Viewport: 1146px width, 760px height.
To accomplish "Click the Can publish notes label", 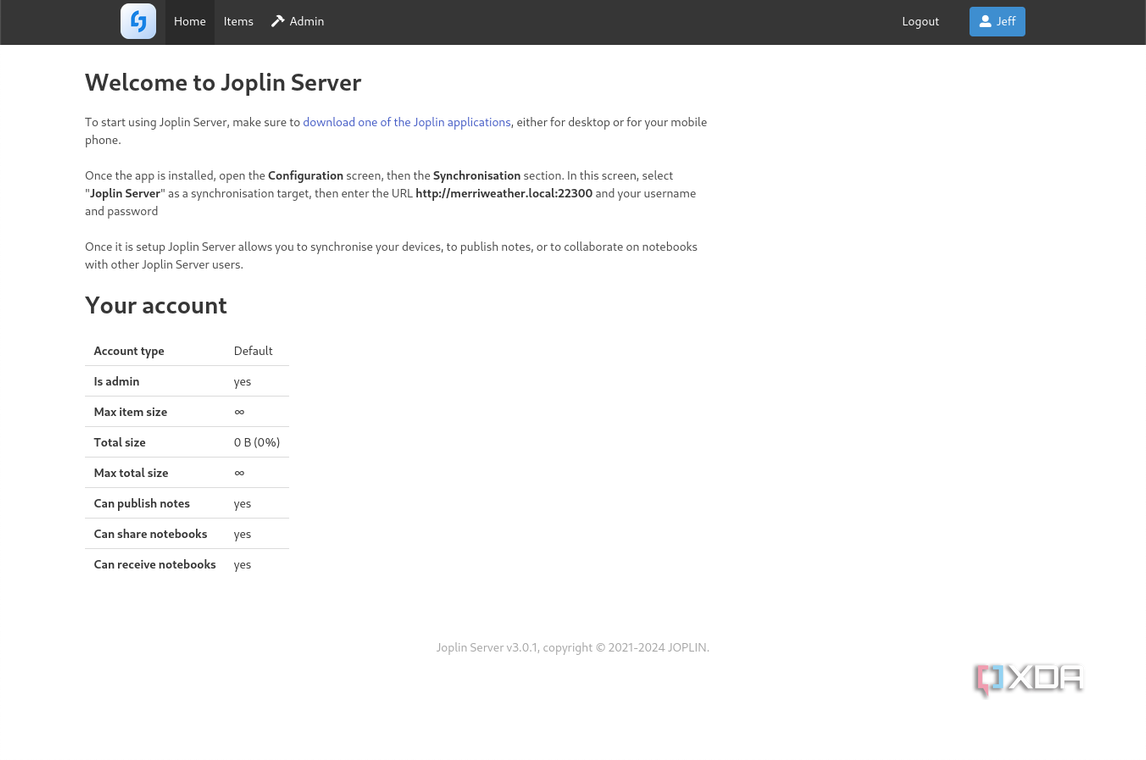I will 141,504.
